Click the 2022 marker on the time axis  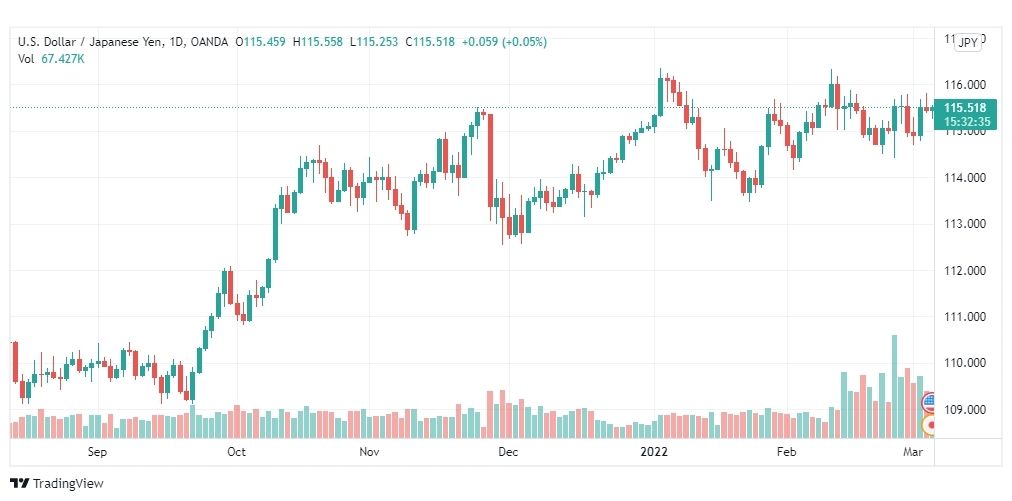point(653,451)
